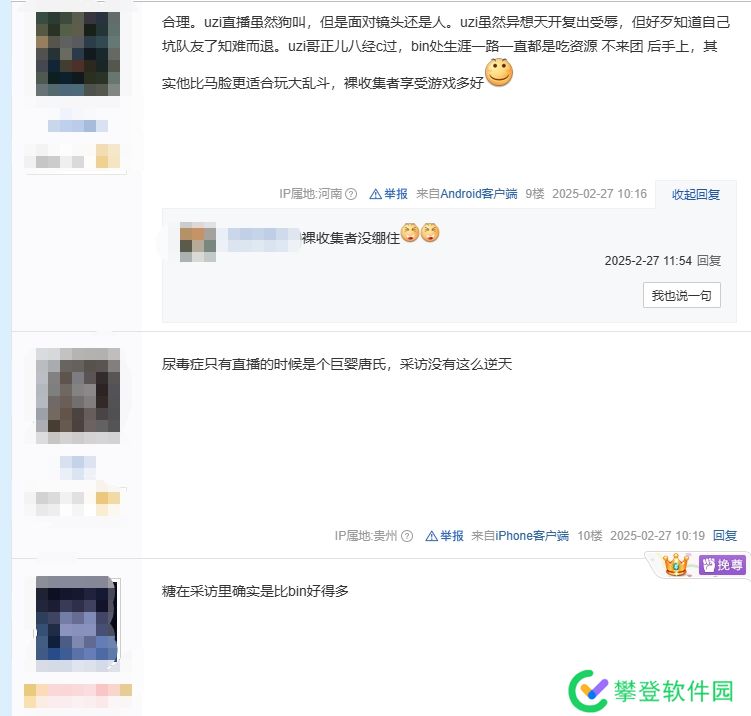Click the angry emojis in the nested reply

tap(420, 233)
